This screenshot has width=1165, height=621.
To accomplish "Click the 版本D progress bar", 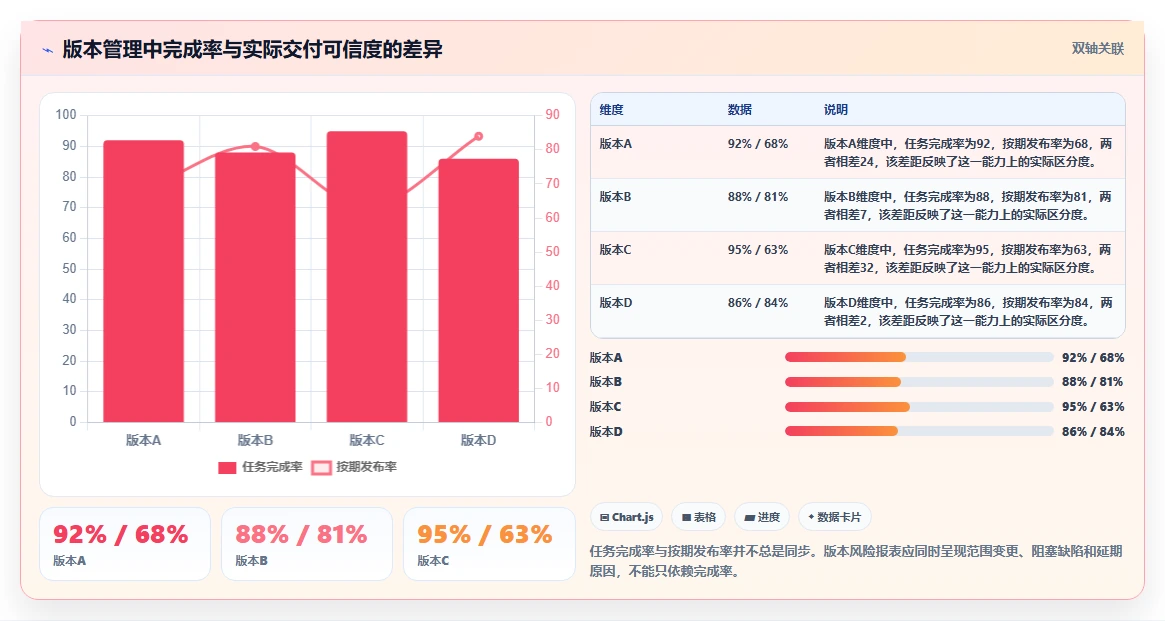I will coord(919,432).
